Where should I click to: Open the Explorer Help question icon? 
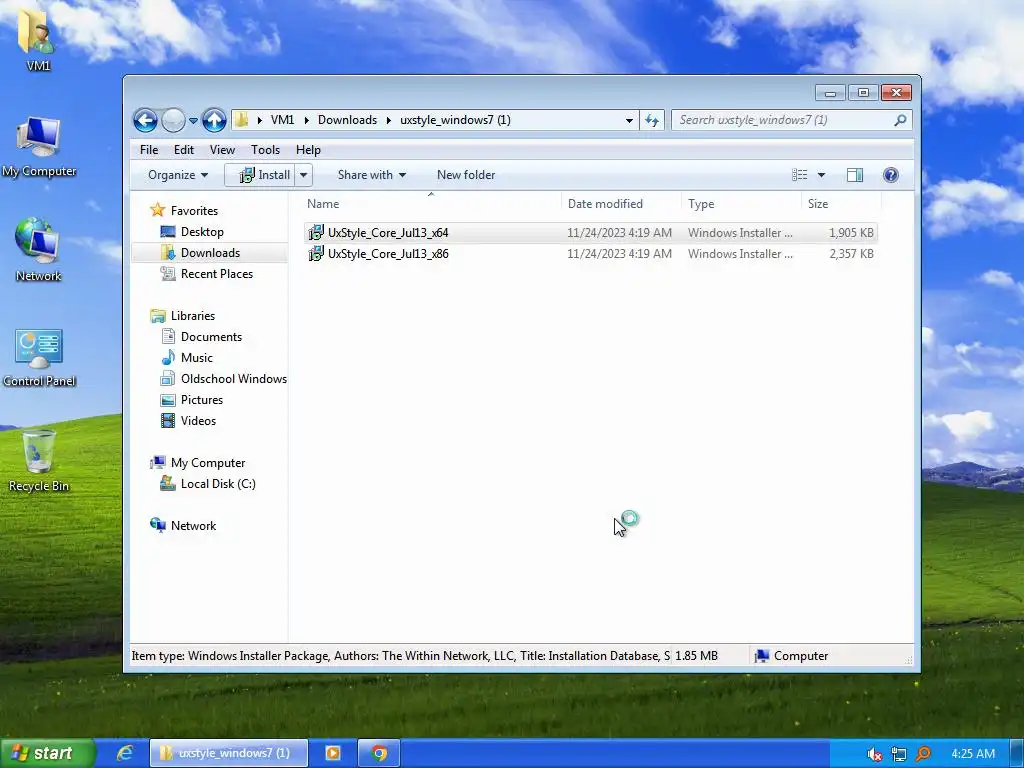(x=891, y=175)
